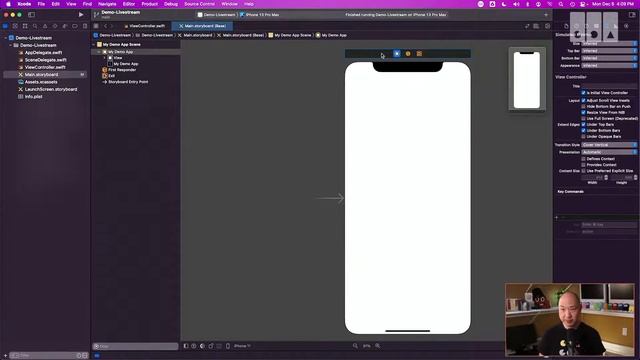Open the Source Control navigator icon
The height and width of the screenshot is (360, 640).
click(15, 26)
